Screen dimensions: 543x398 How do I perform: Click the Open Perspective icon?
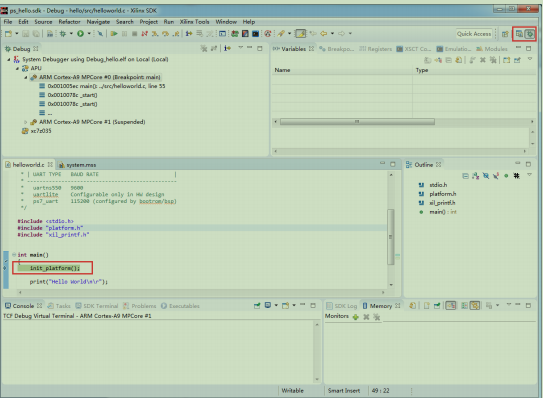(x=505, y=34)
